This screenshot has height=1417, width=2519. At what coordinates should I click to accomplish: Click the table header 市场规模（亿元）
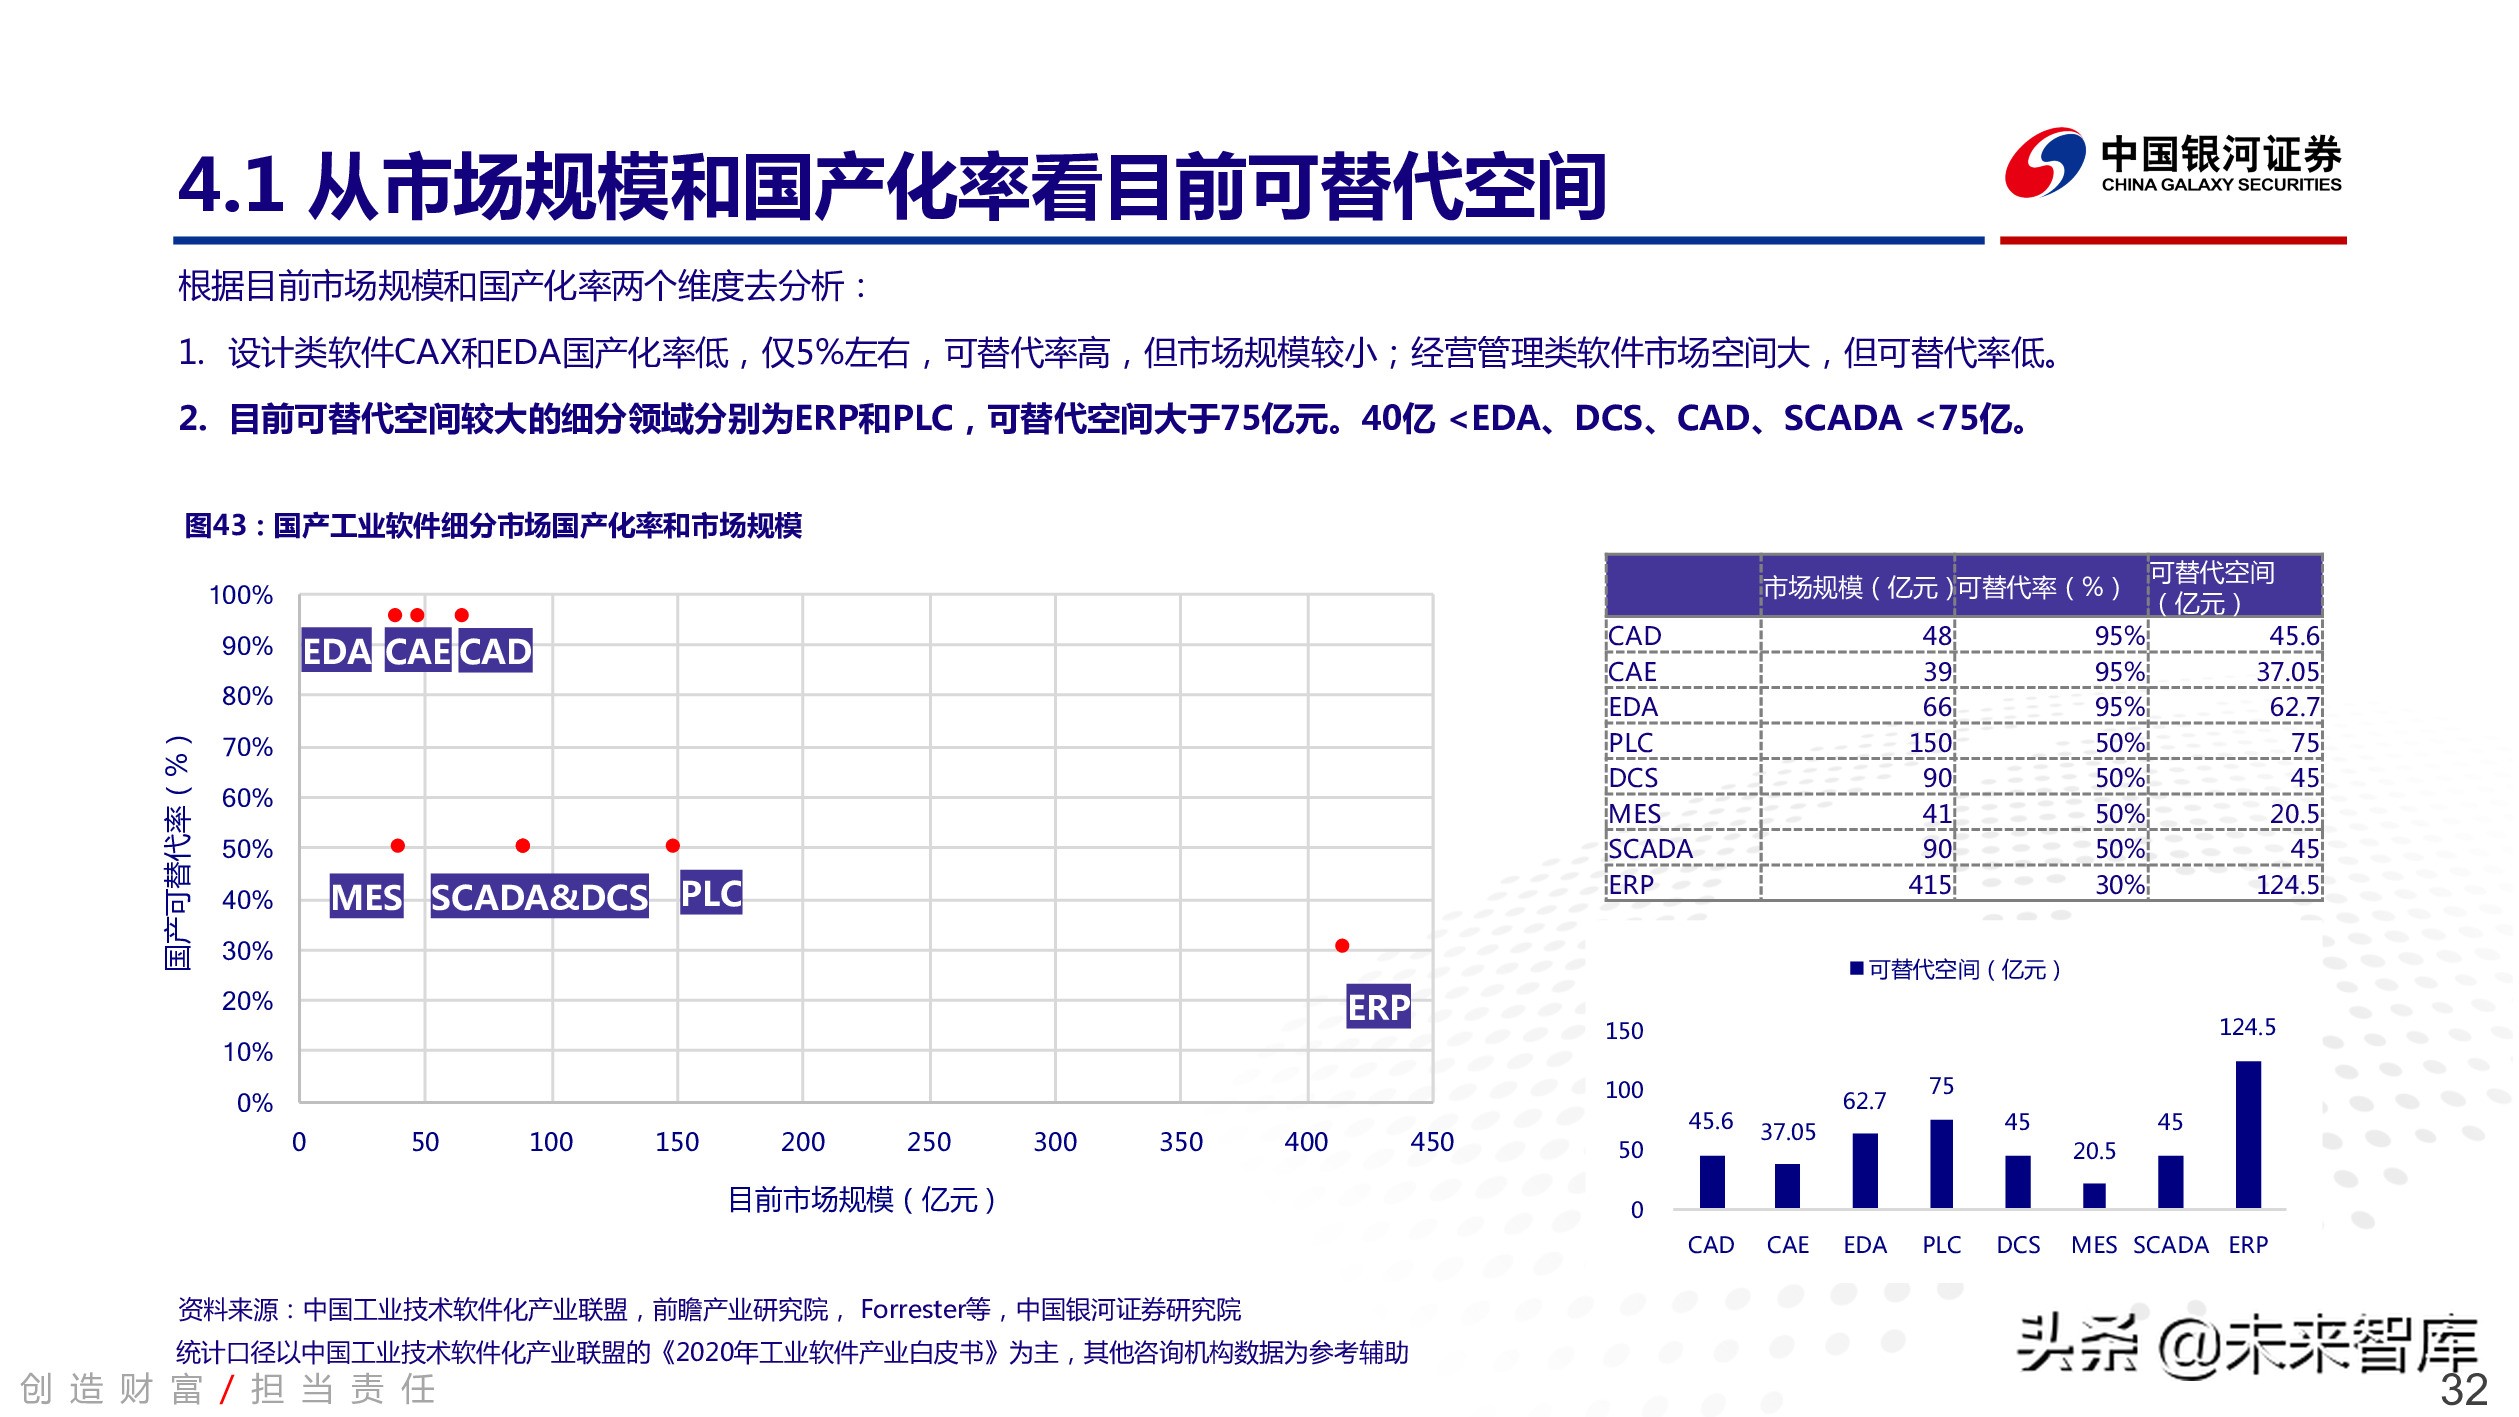(x=1857, y=587)
